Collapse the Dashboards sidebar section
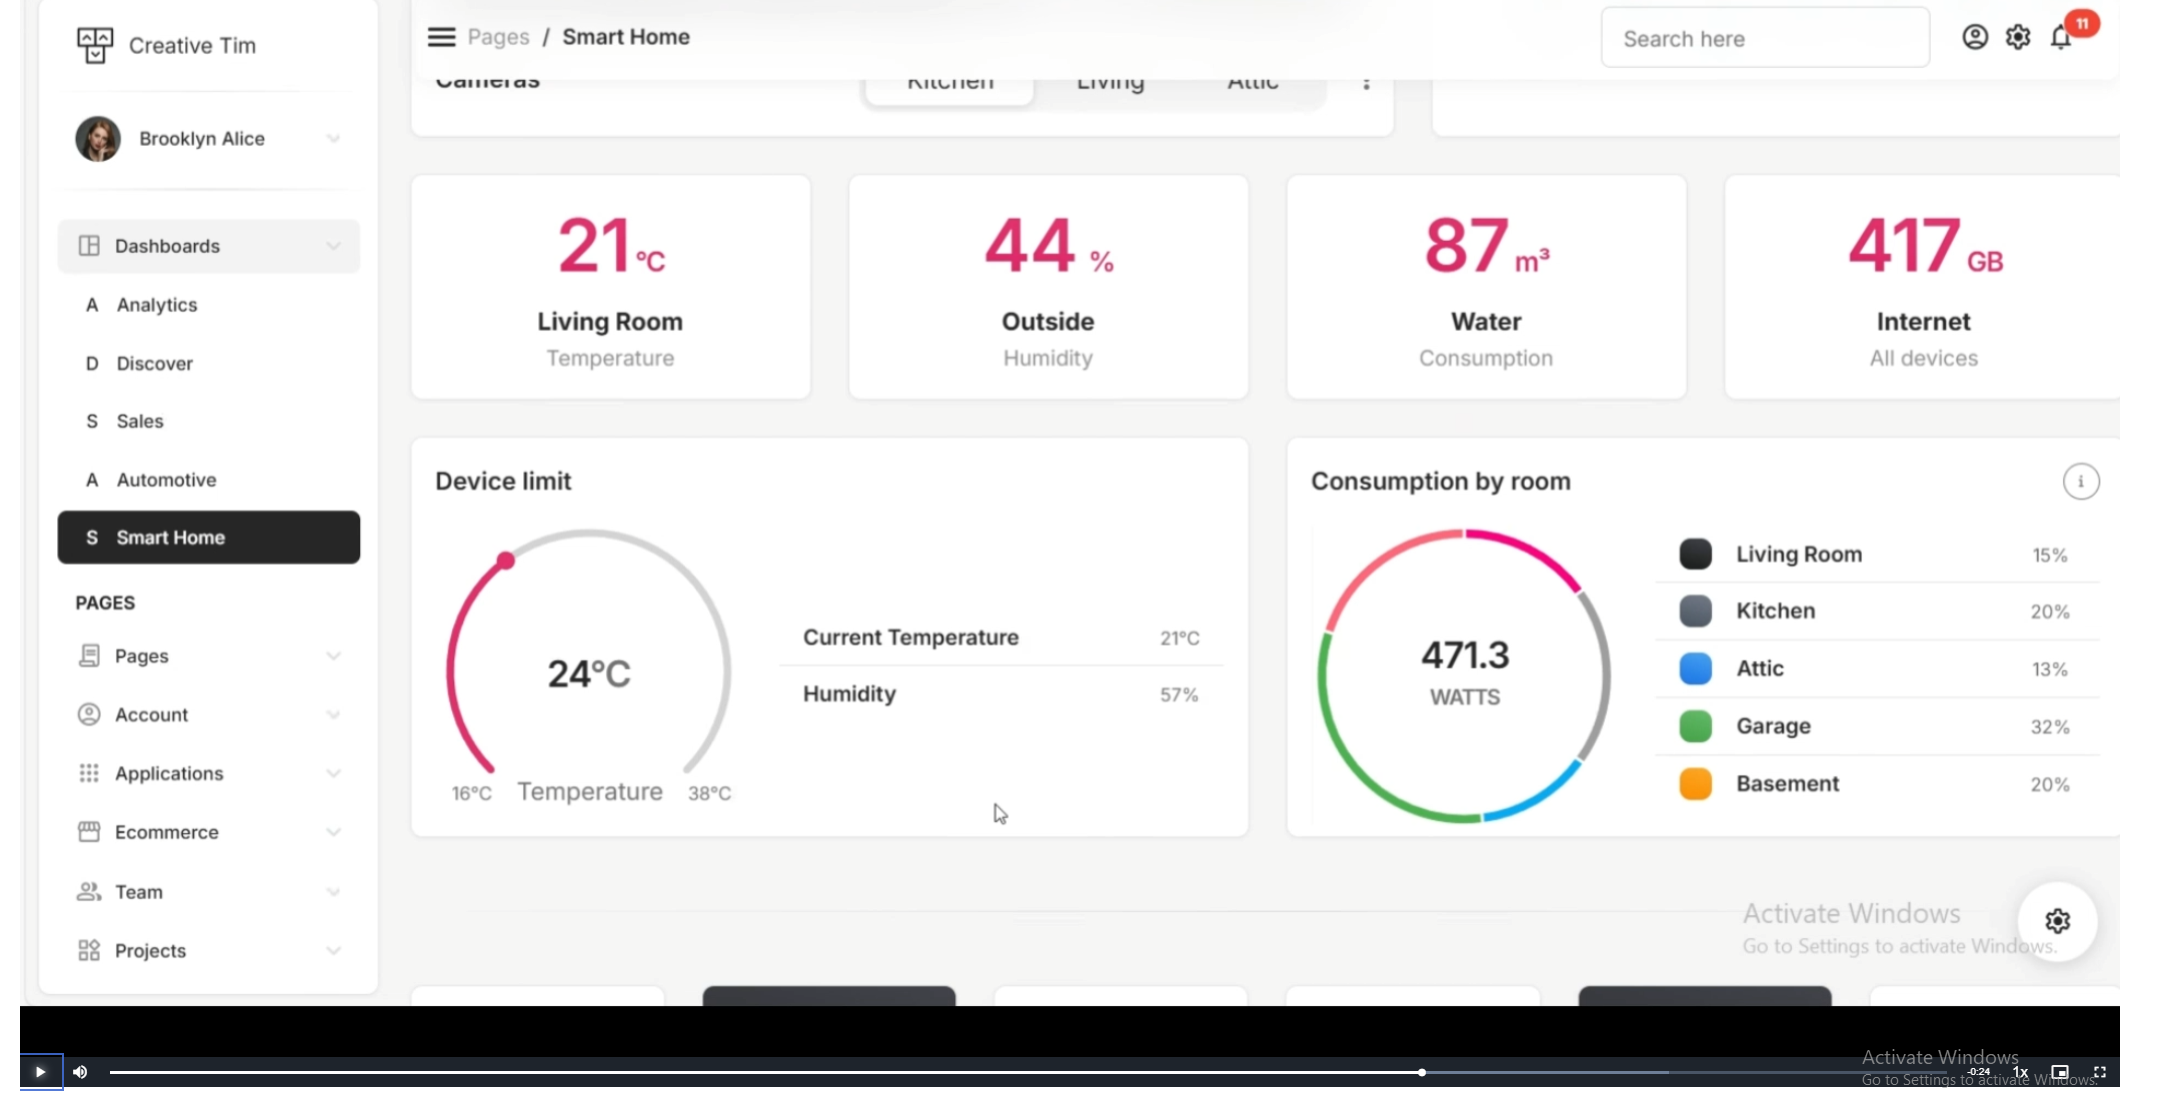 click(x=208, y=246)
